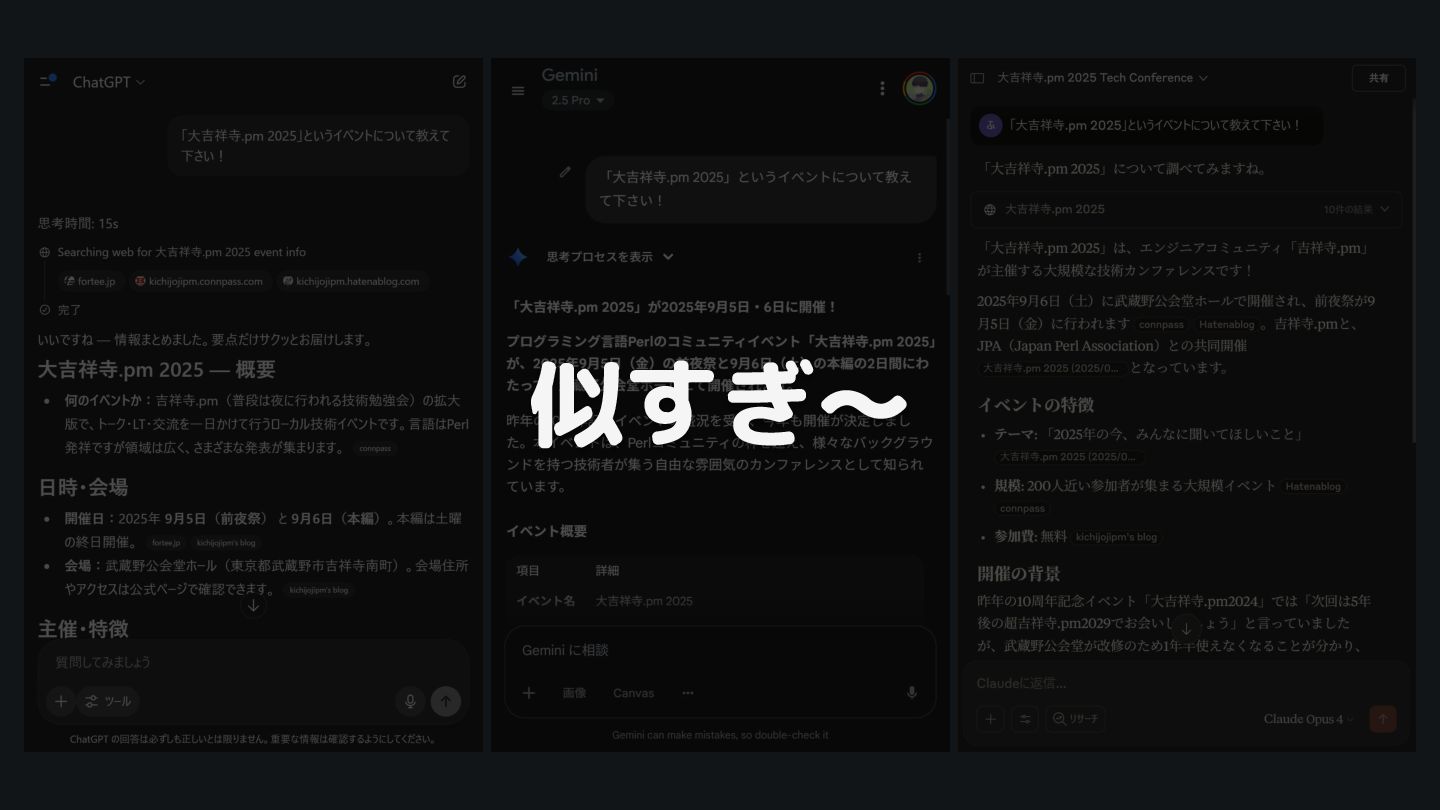Click the Claude 共有 share button
The width and height of the screenshot is (1440, 810).
[1379, 78]
